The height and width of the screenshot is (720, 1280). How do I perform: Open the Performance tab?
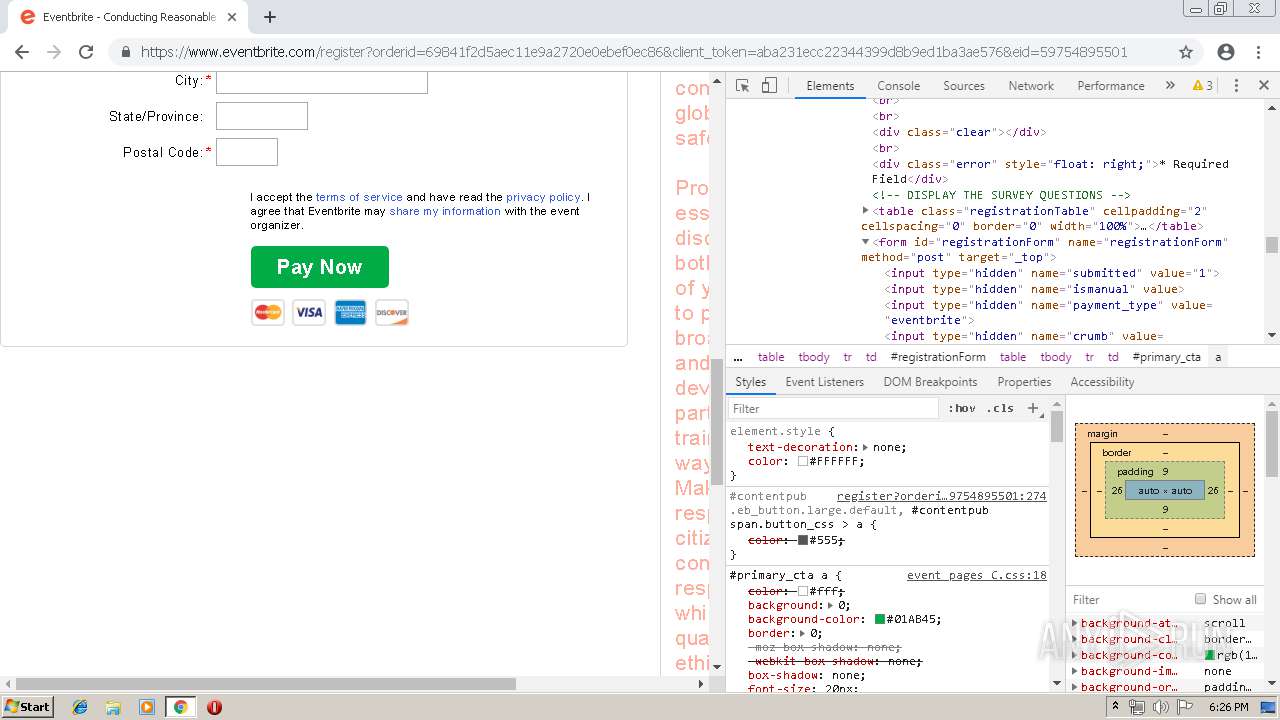click(1111, 86)
